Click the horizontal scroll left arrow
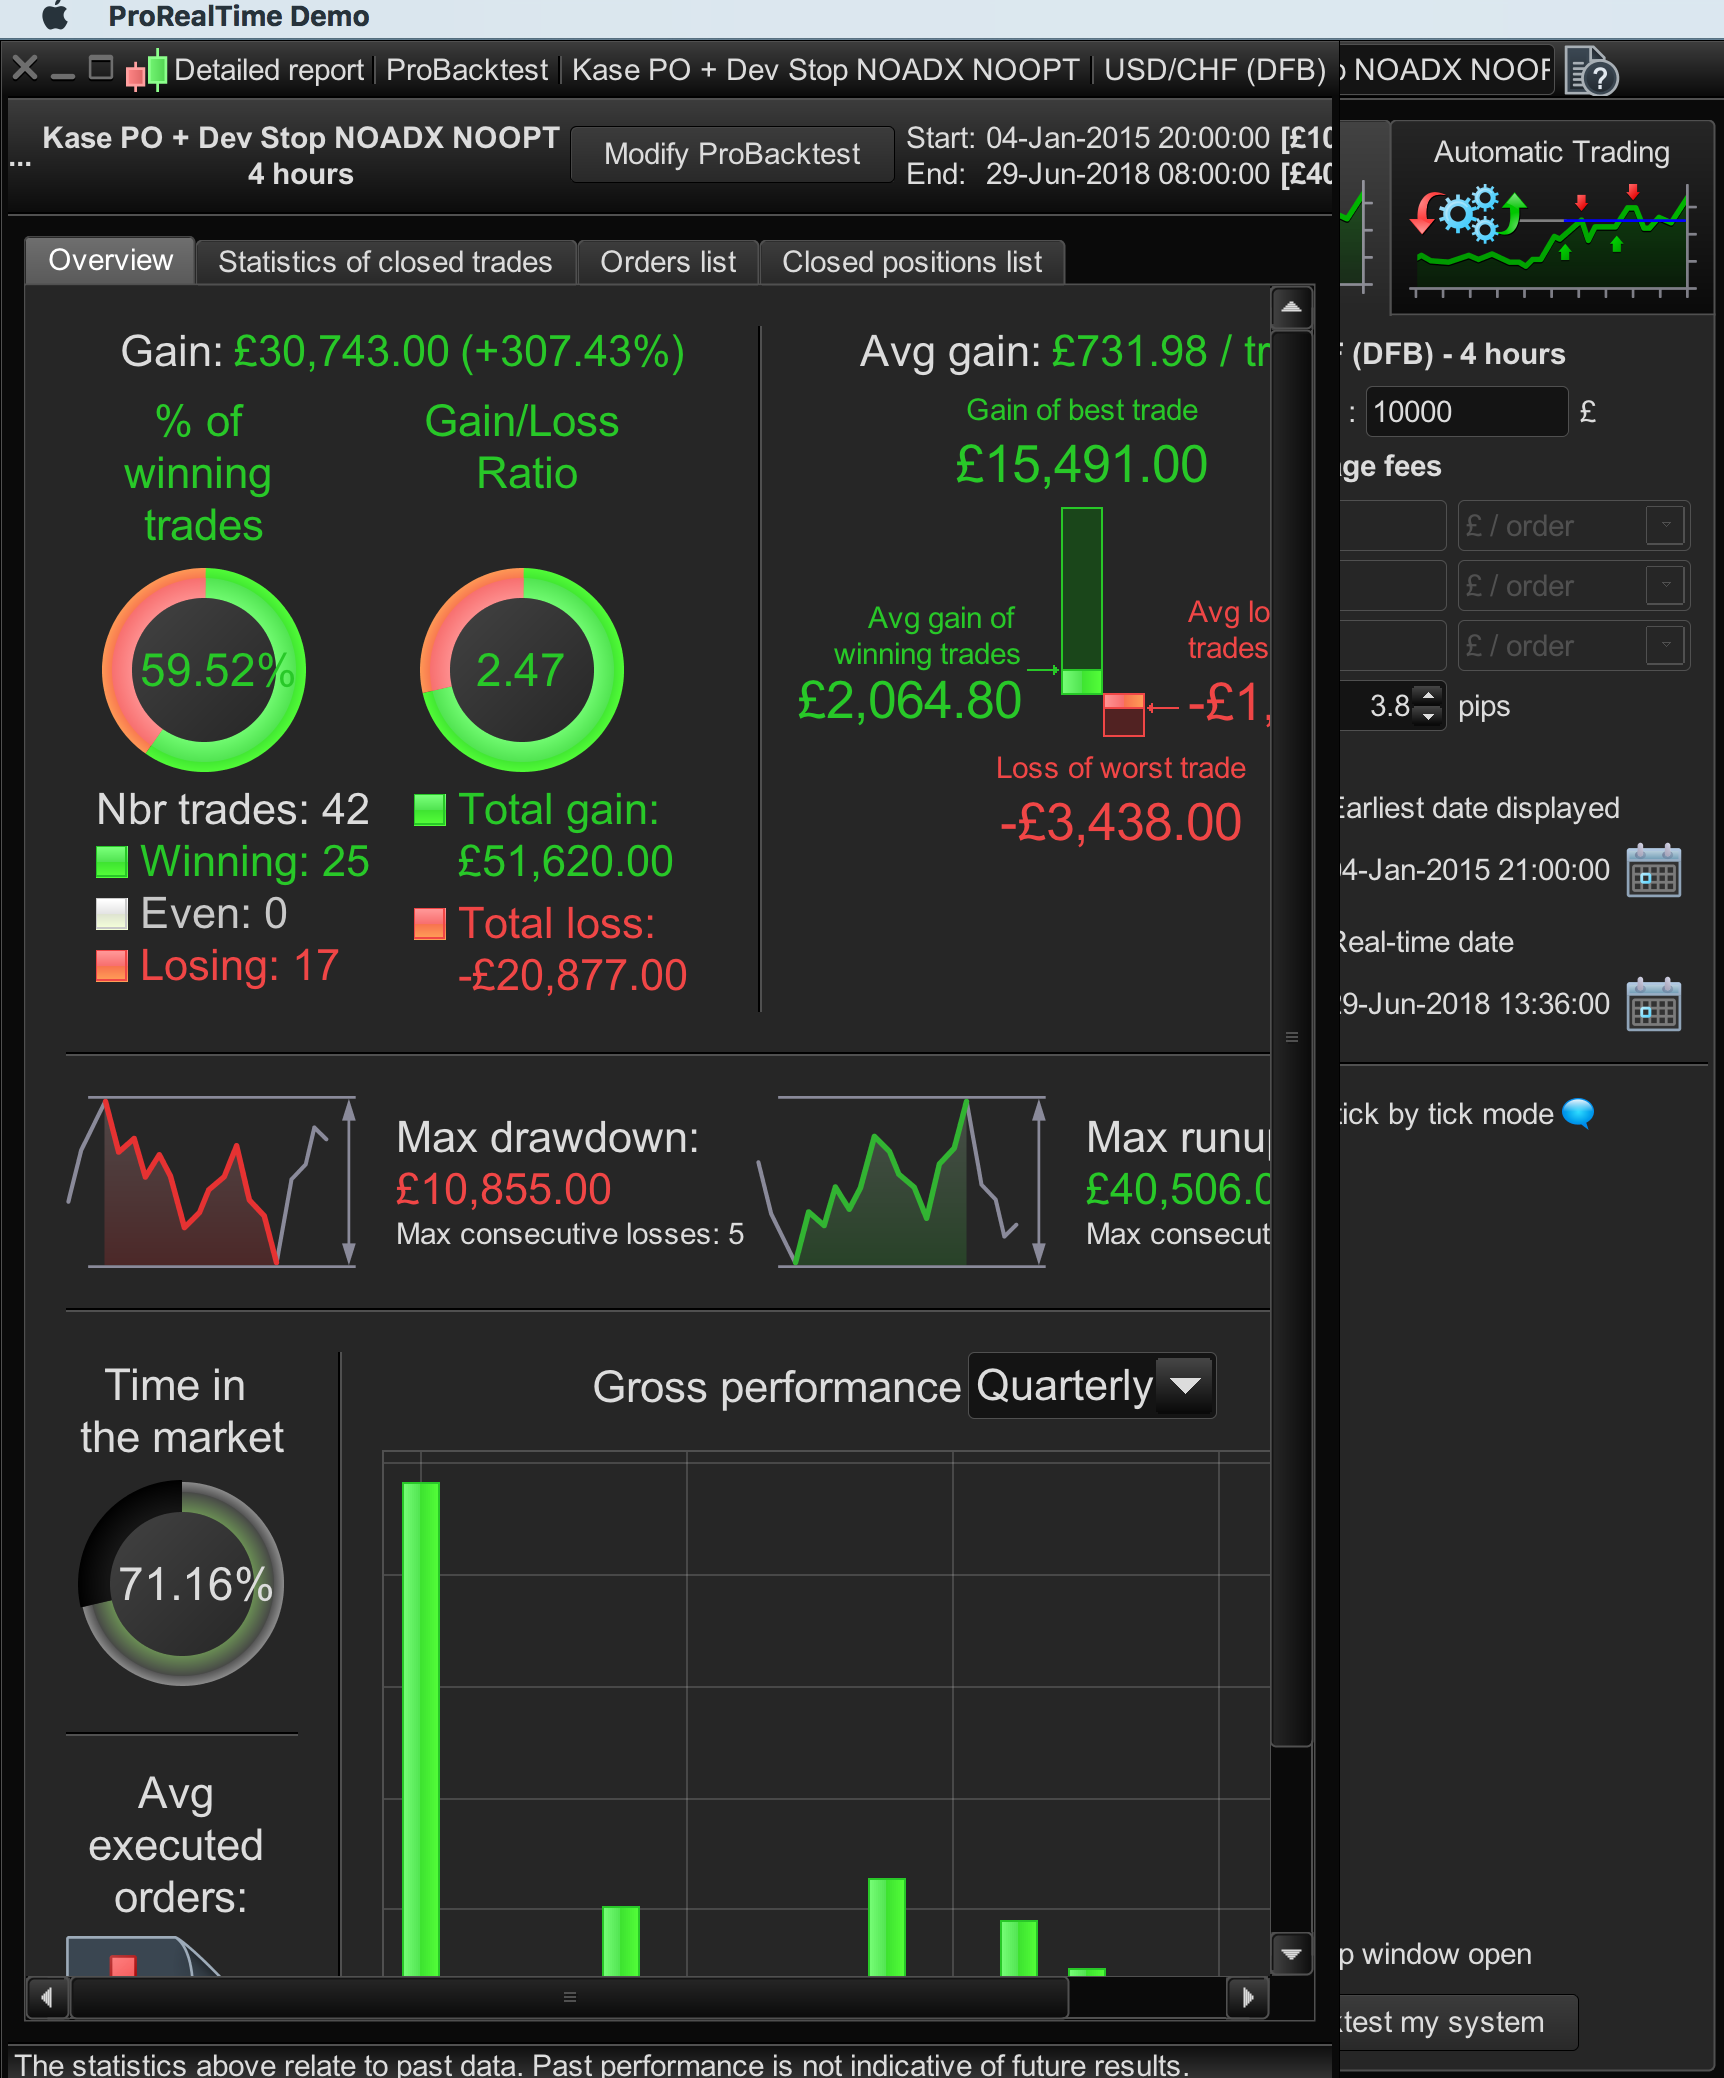1724x2078 pixels. tap(47, 1998)
